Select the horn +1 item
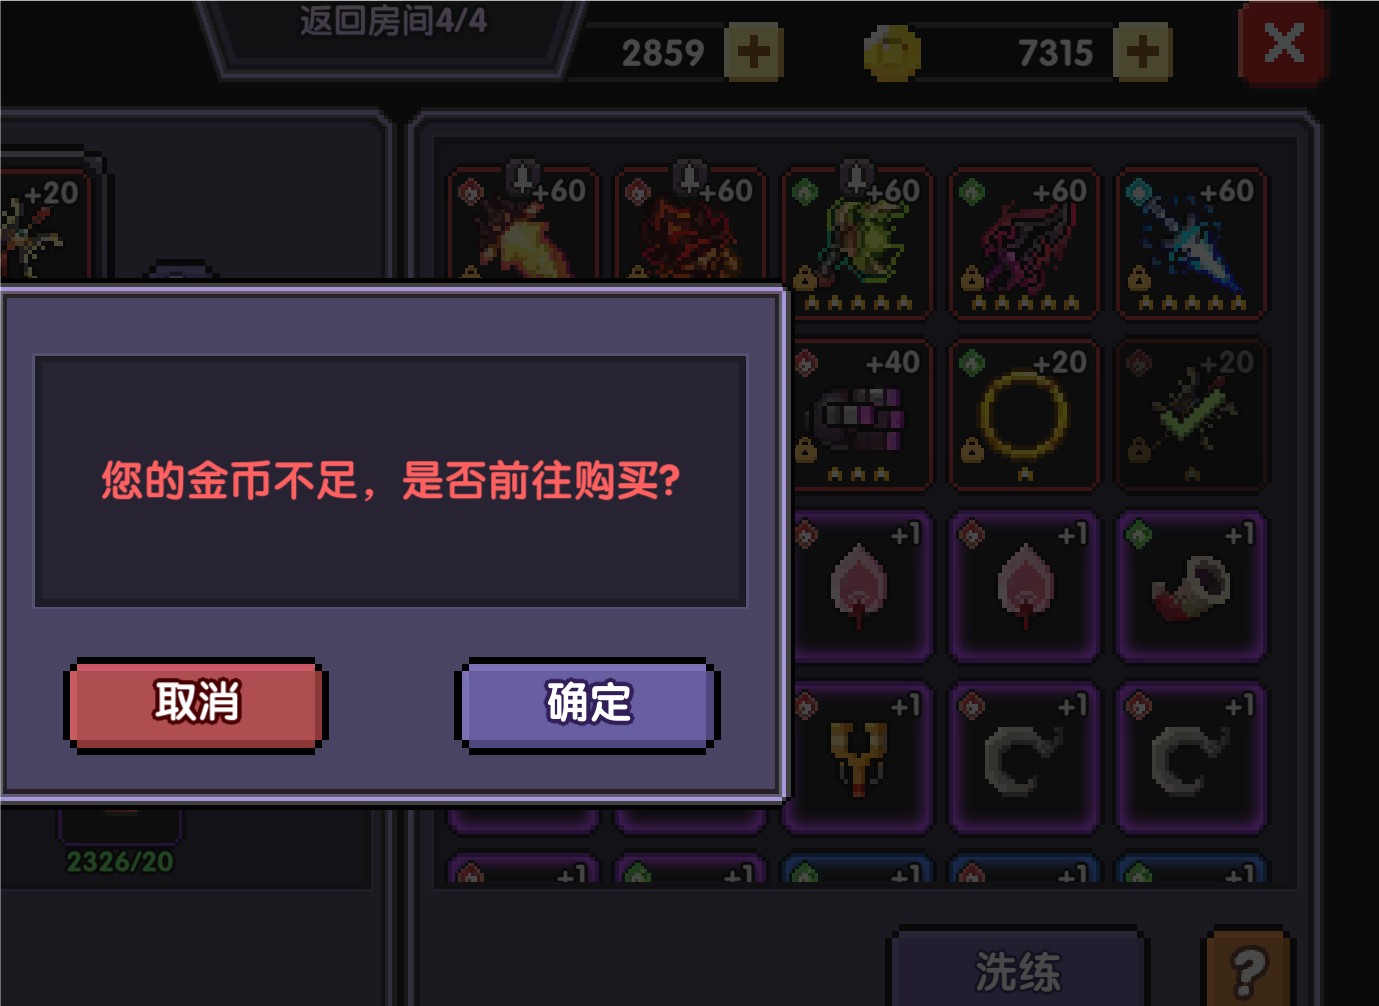1379x1006 pixels. point(1191,587)
